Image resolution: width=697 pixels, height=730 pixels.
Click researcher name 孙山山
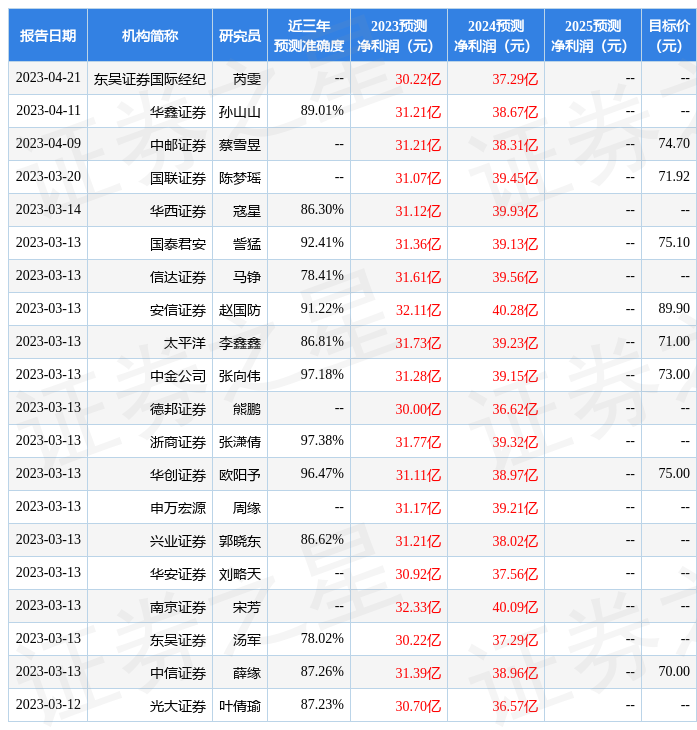pyautogui.click(x=240, y=112)
